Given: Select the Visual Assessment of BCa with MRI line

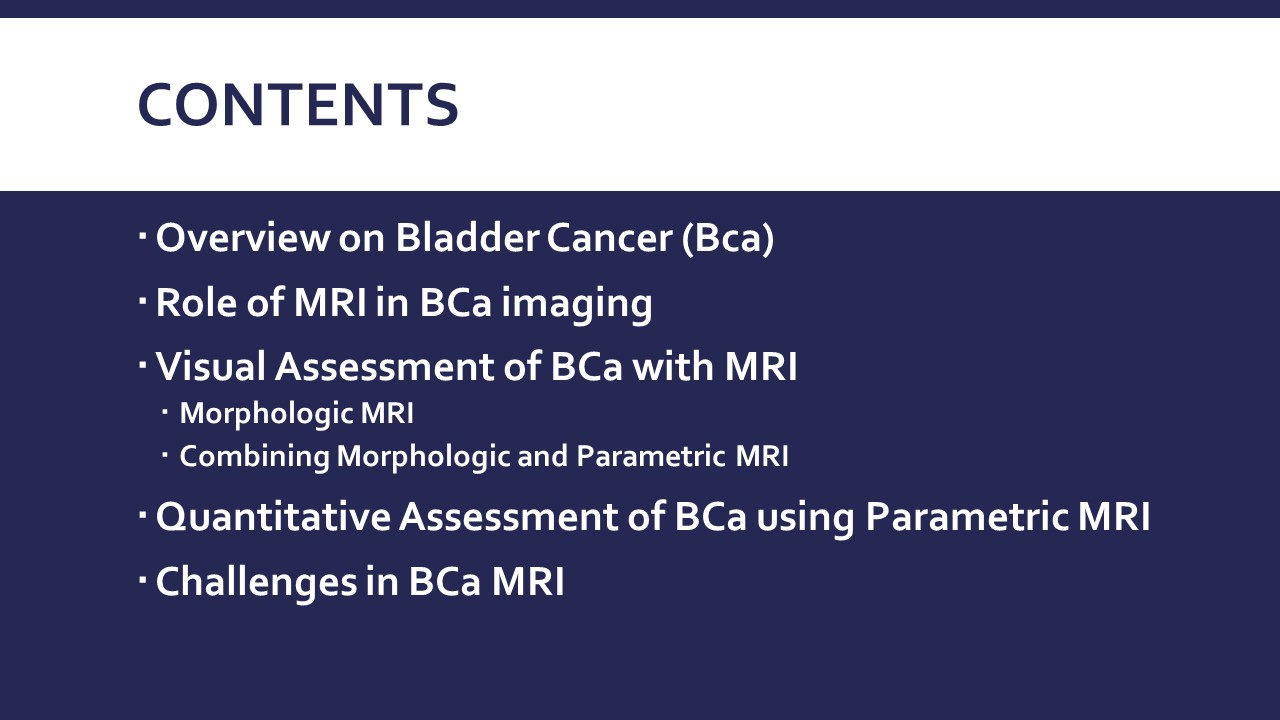Looking at the screenshot, I should 476,367.
